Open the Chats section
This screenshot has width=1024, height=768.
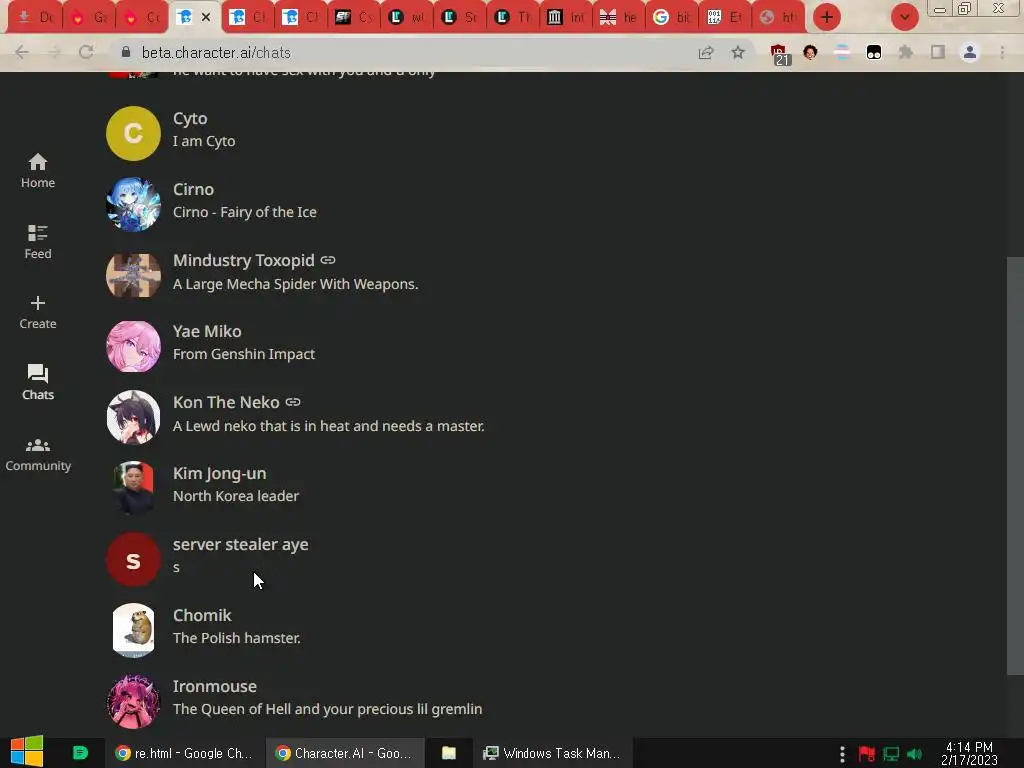point(38,382)
